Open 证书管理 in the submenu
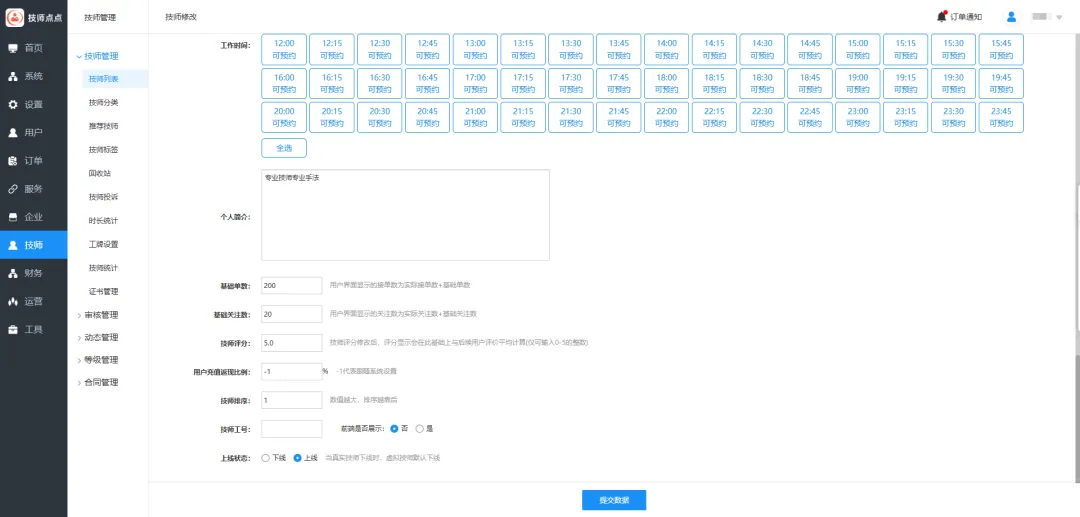Viewport: 1080px width, 517px height. 103,292
